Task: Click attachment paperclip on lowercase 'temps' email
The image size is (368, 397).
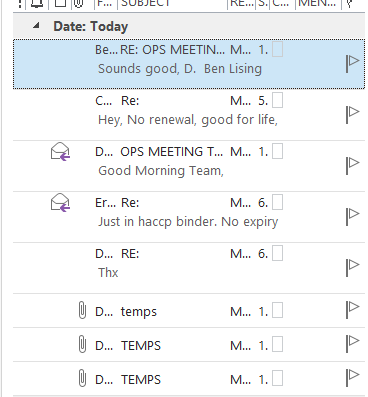Action: click(82, 310)
